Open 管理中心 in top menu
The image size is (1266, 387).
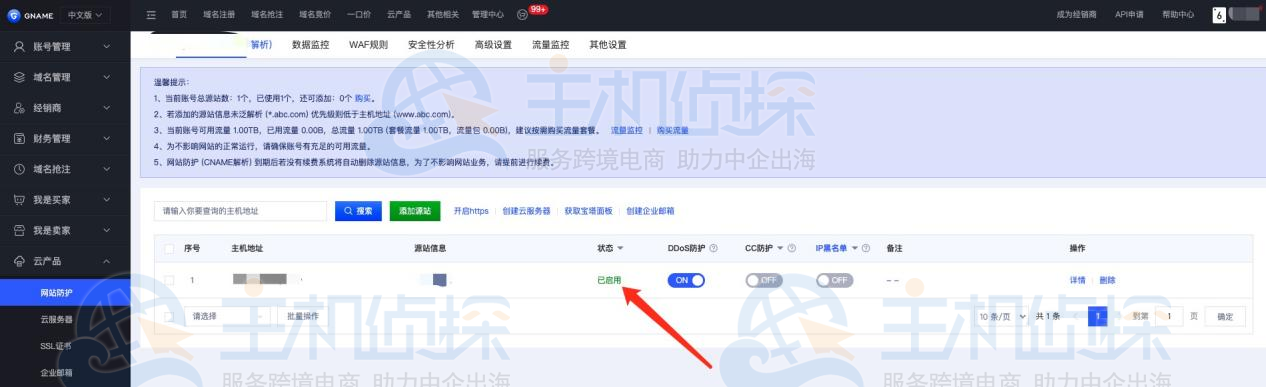click(488, 14)
